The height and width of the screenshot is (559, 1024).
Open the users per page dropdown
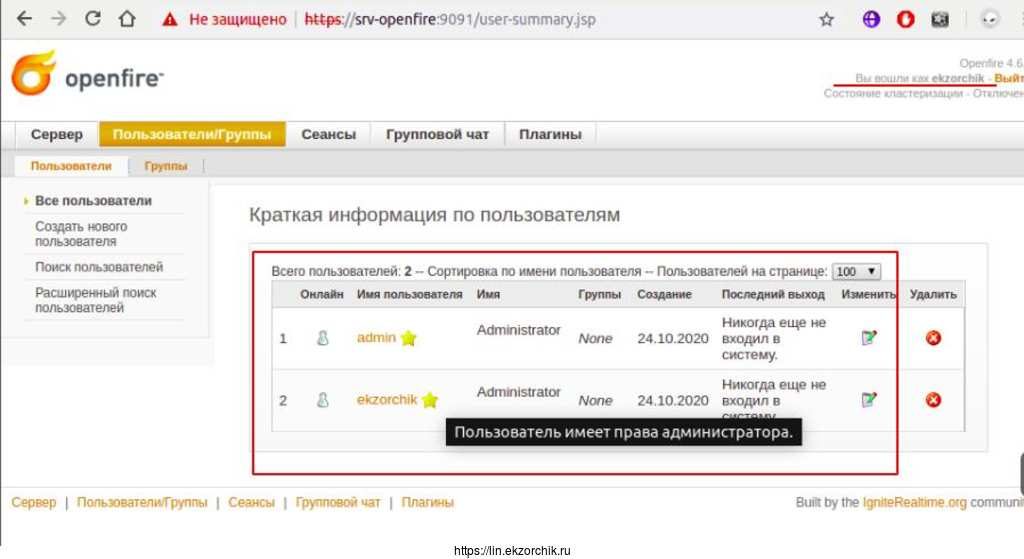(856, 271)
